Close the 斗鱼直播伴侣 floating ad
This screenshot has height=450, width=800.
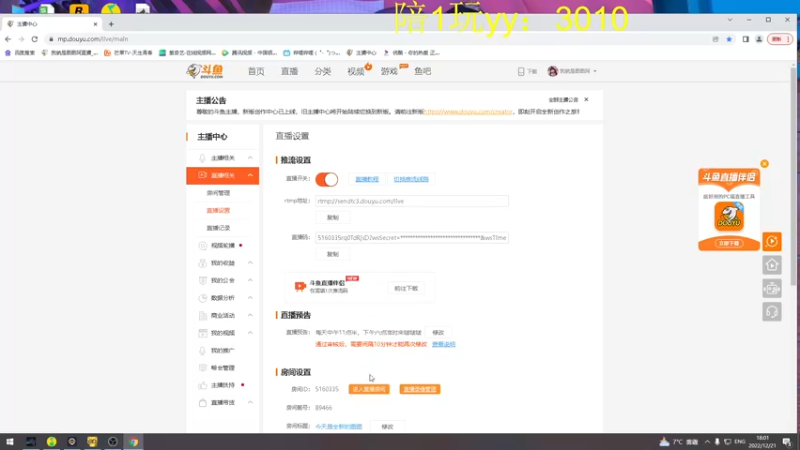click(764, 164)
